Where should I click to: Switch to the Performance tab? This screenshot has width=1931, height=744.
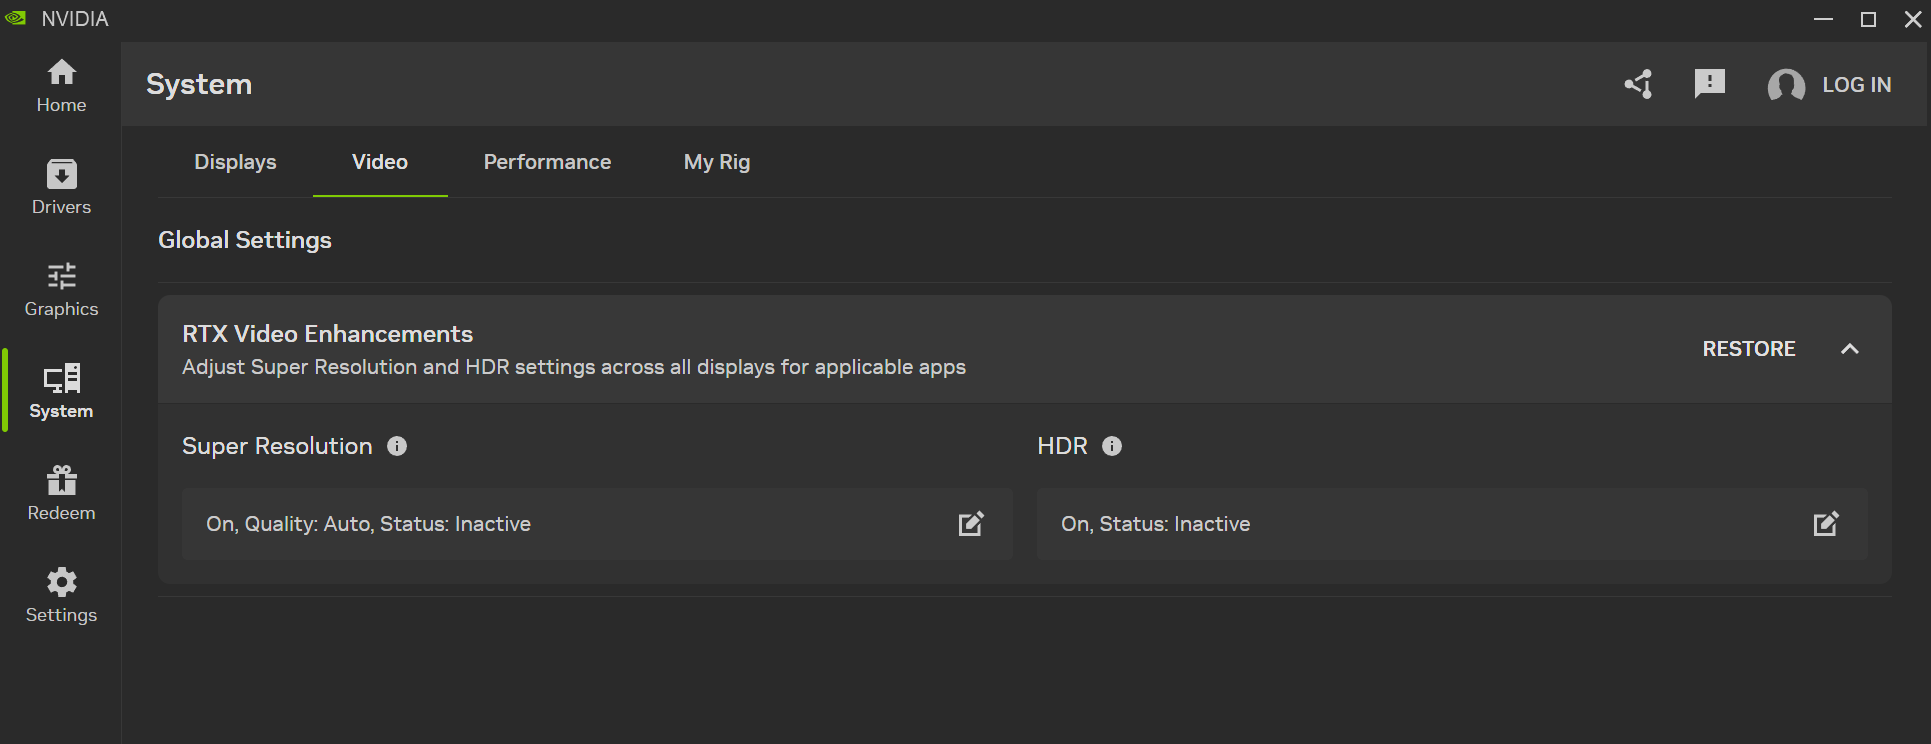pos(547,162)
